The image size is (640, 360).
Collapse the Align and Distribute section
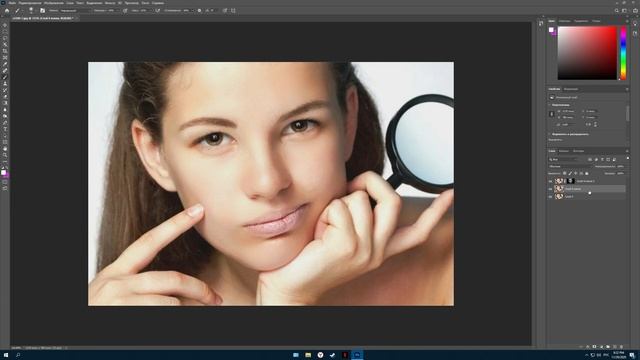pos(549,134)
